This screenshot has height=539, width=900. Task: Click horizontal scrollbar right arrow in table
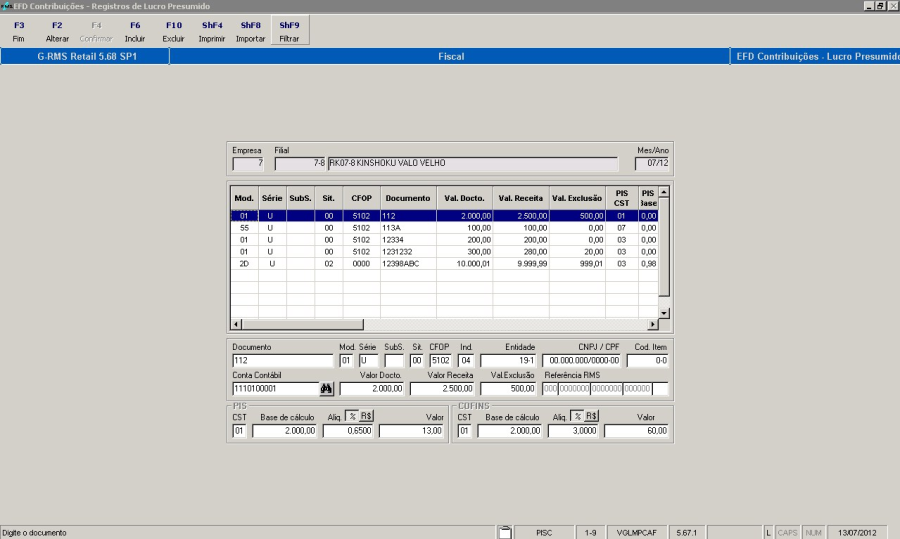[652, 325]
